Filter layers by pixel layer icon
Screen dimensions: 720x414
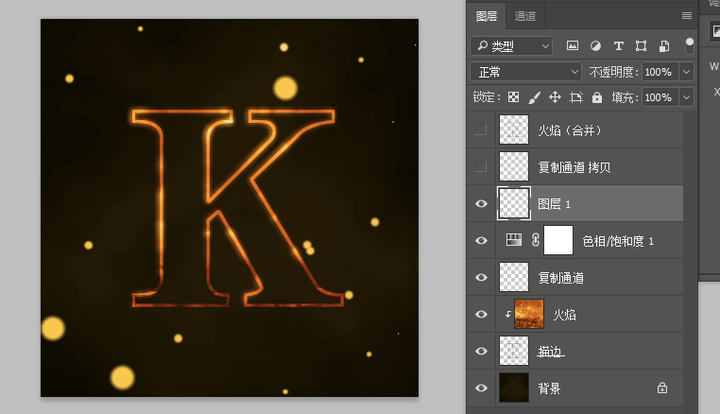coord(573,46)
